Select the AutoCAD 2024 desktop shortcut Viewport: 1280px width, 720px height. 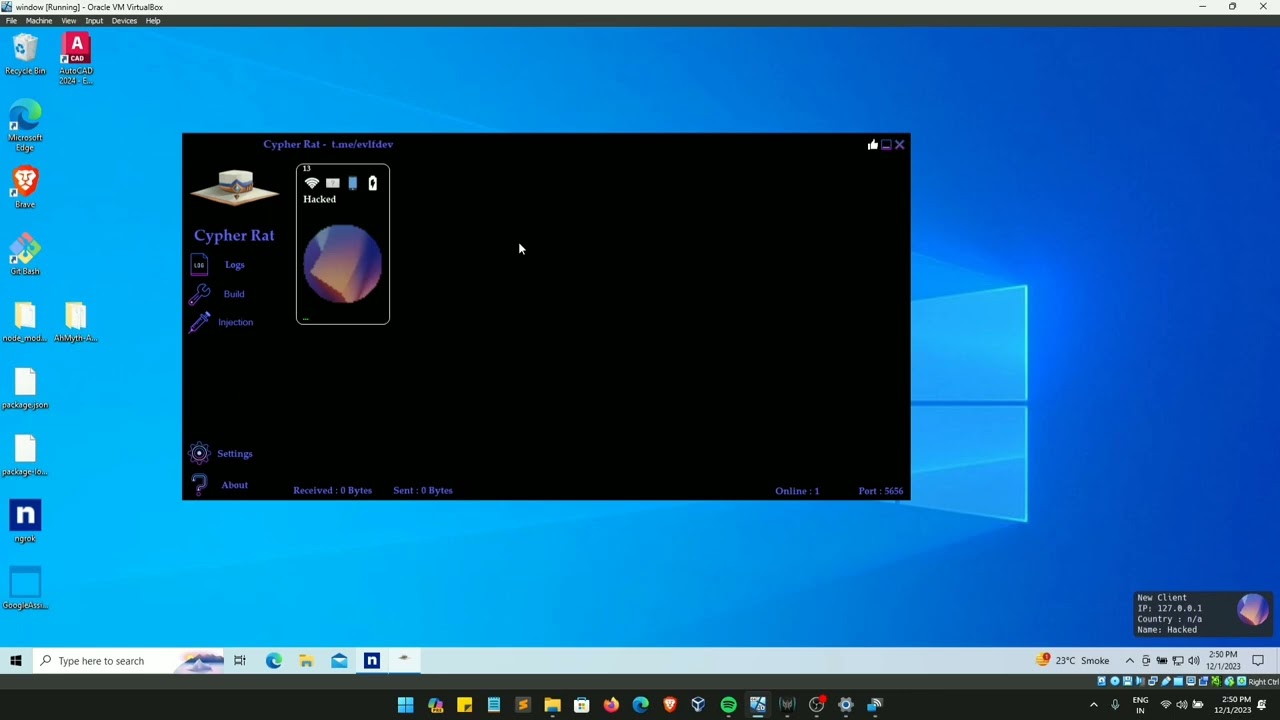[x=76, y=59]
